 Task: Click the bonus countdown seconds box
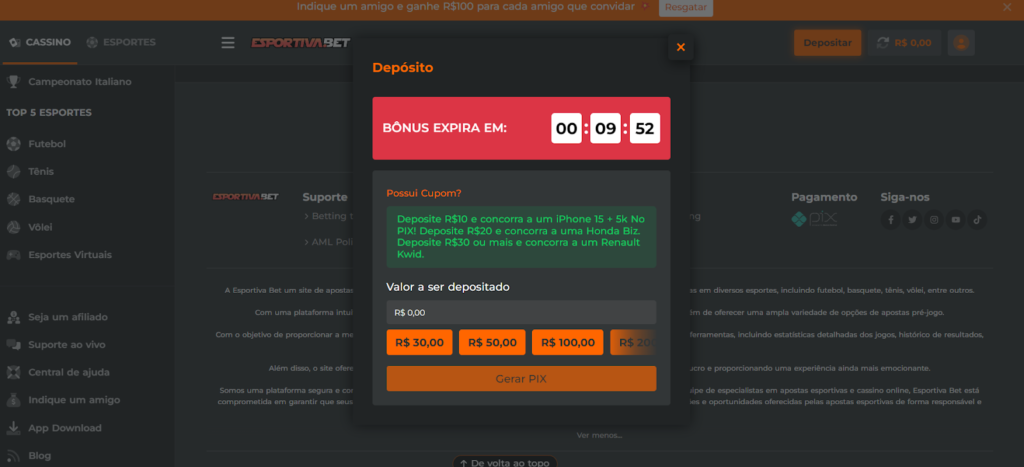(645, 128)
